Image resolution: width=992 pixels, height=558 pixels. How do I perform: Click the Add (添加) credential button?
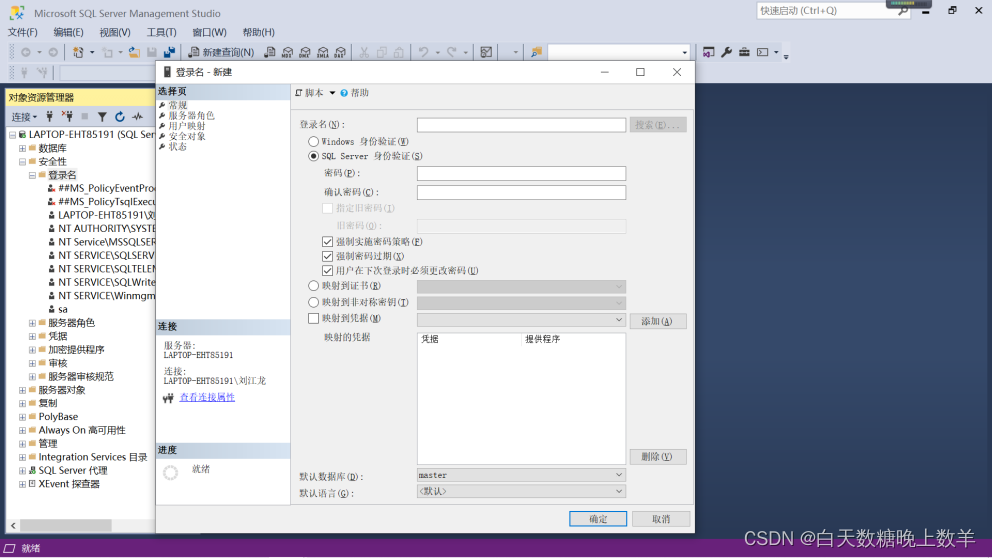click(658, 321)
